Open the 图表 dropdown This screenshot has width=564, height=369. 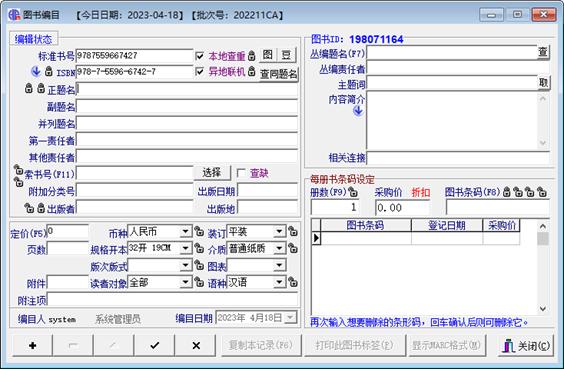(x=279, y=265)
